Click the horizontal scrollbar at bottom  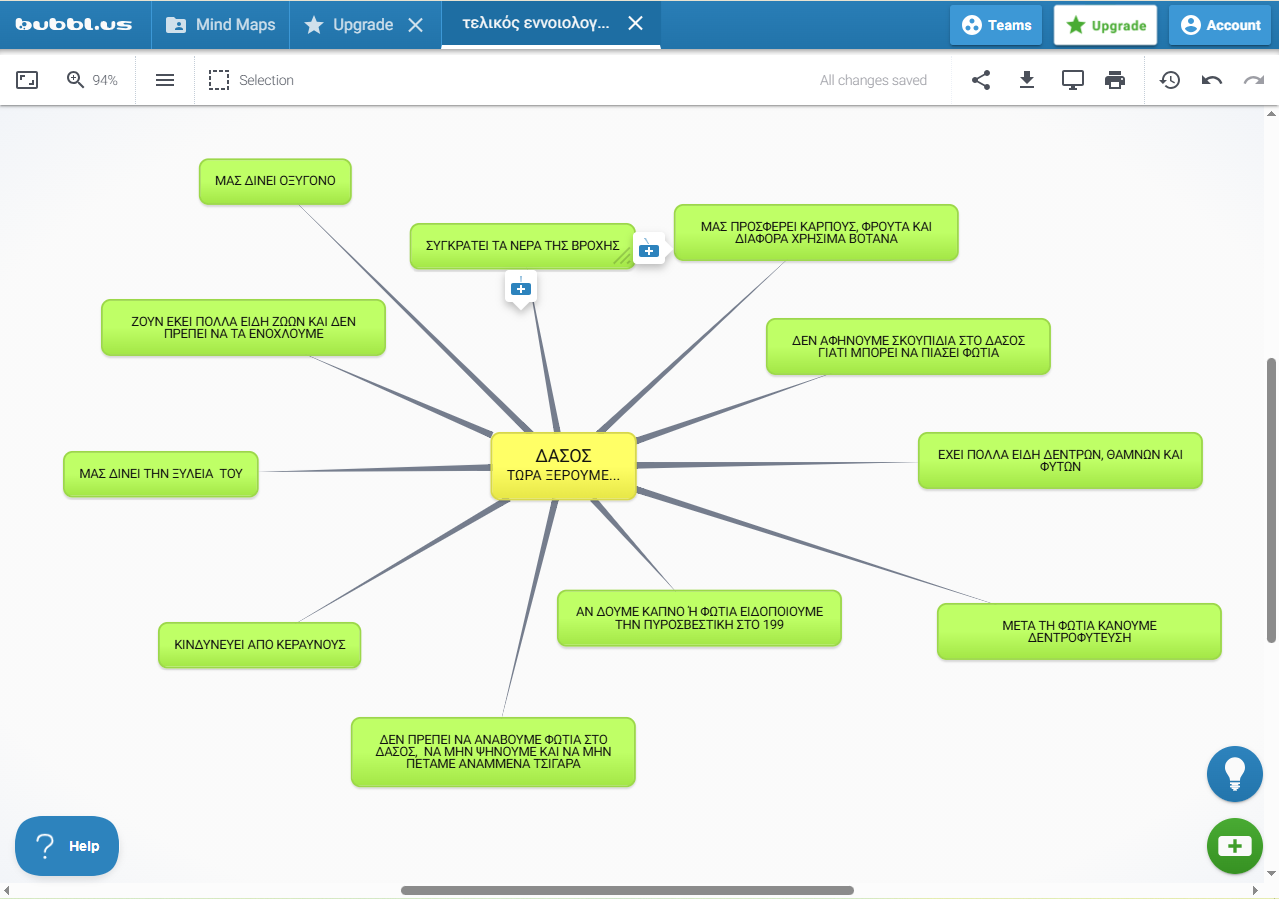click(627, 890)
